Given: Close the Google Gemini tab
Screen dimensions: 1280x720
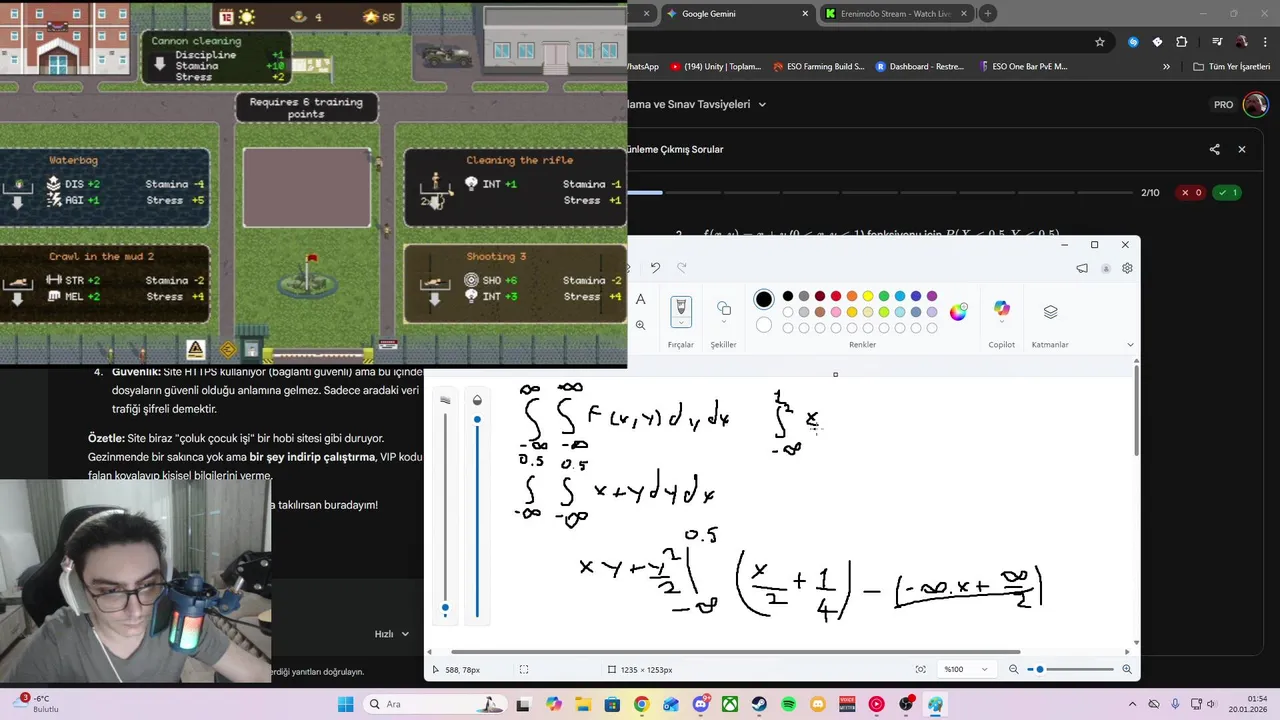Looking at the screenshot, I should 805,14.
